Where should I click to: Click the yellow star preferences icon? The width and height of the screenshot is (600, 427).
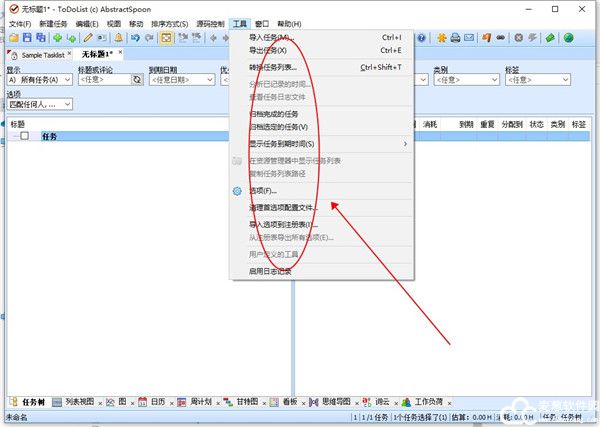pos(441,38)
